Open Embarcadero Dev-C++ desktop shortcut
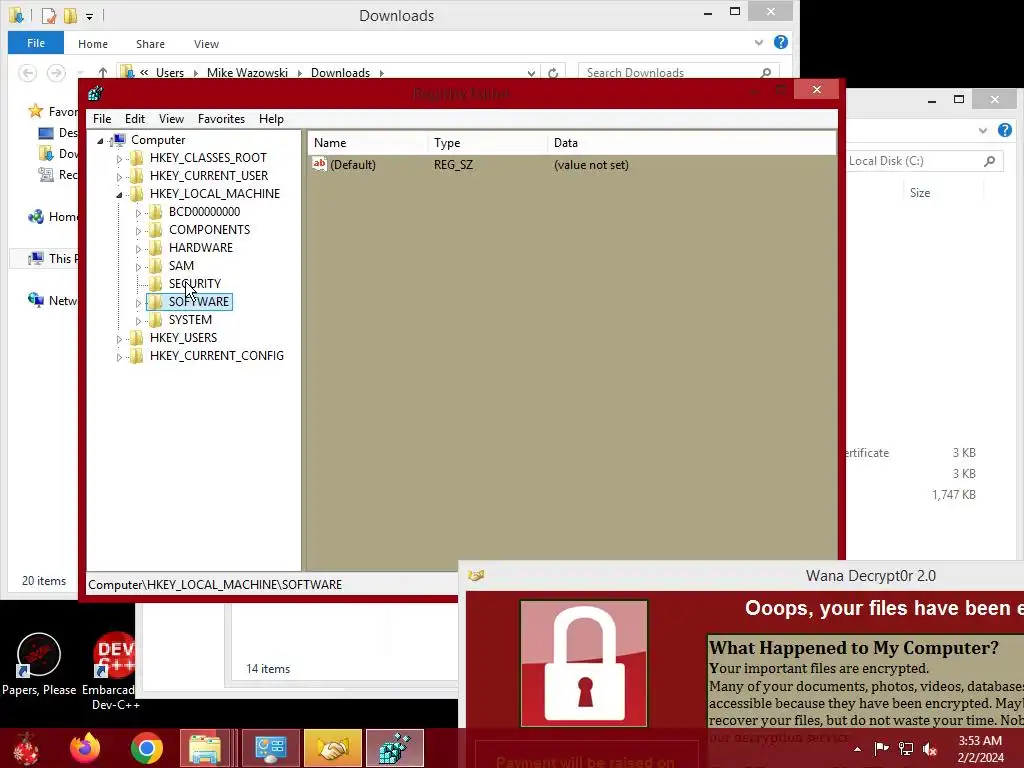This screenshot has height=768, width=1024. click(112, 671)
